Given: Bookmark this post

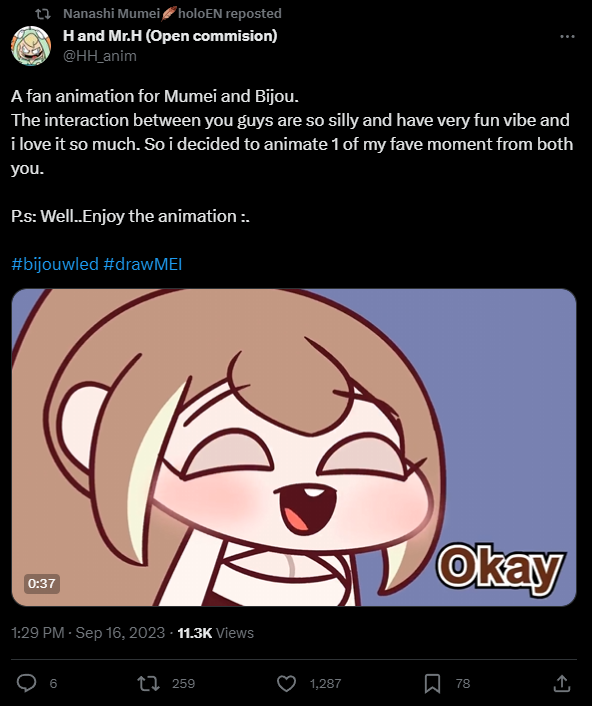Looking at the screenshot, I should (432, 683).
